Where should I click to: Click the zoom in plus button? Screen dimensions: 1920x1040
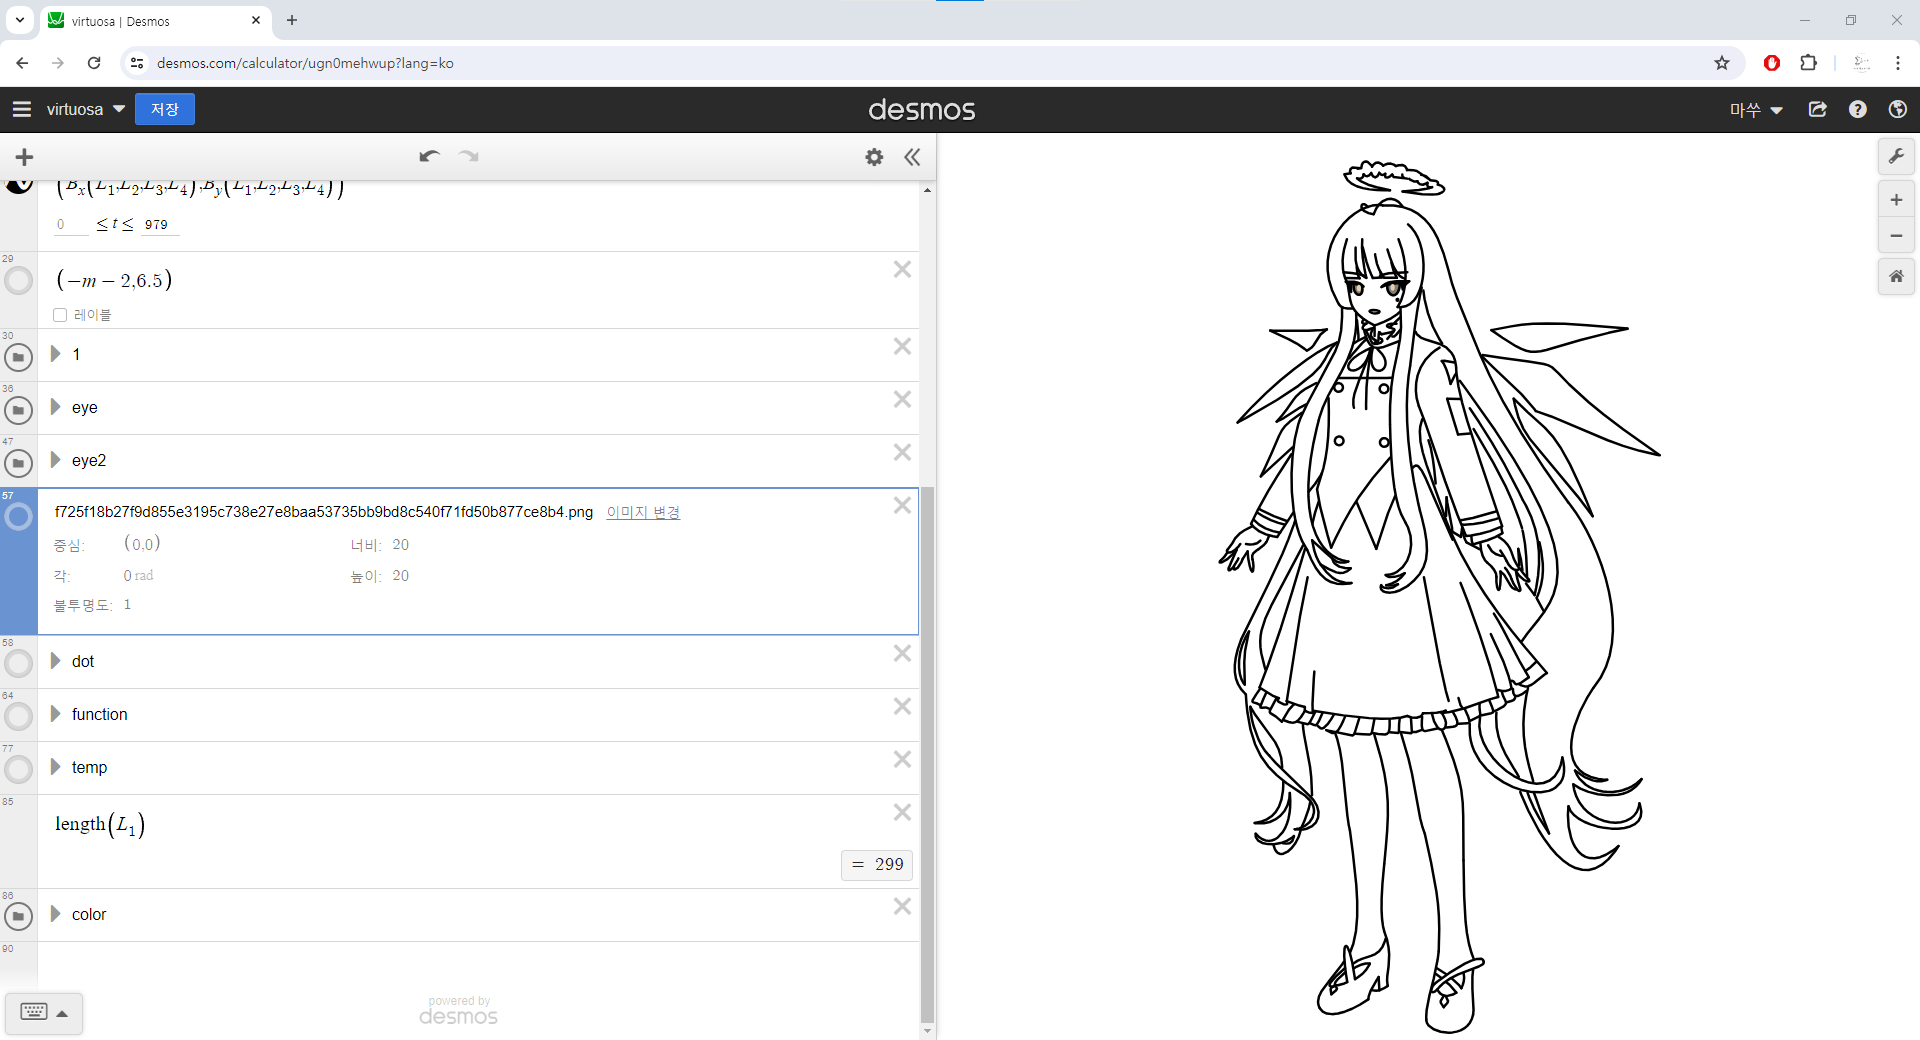[1896, 200]
